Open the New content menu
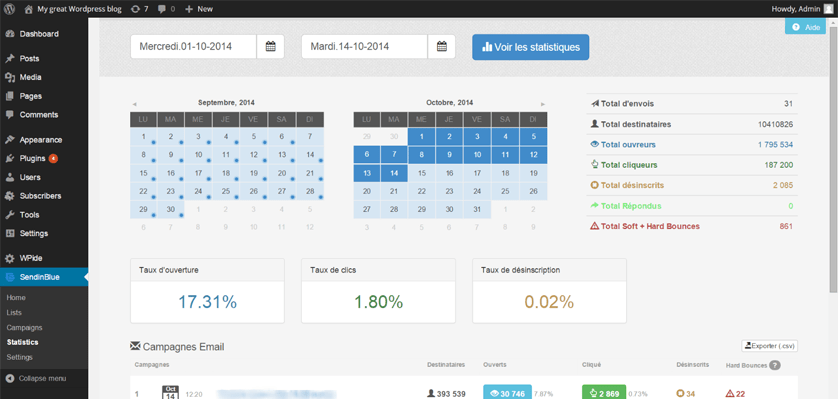 199,9
